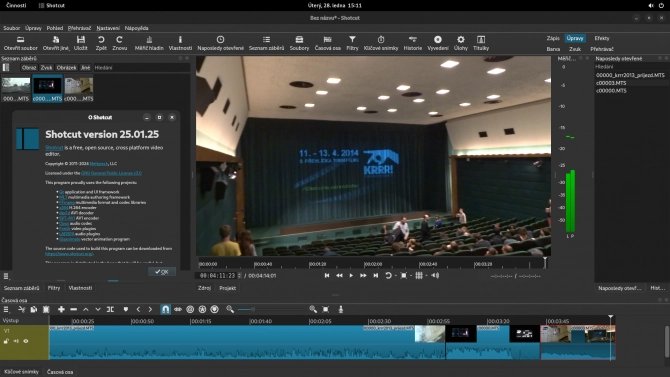The height and width of the screenshot is (377, 670).
Task: Remove clip with the timeline minus icon
Action: coord(73,309)
